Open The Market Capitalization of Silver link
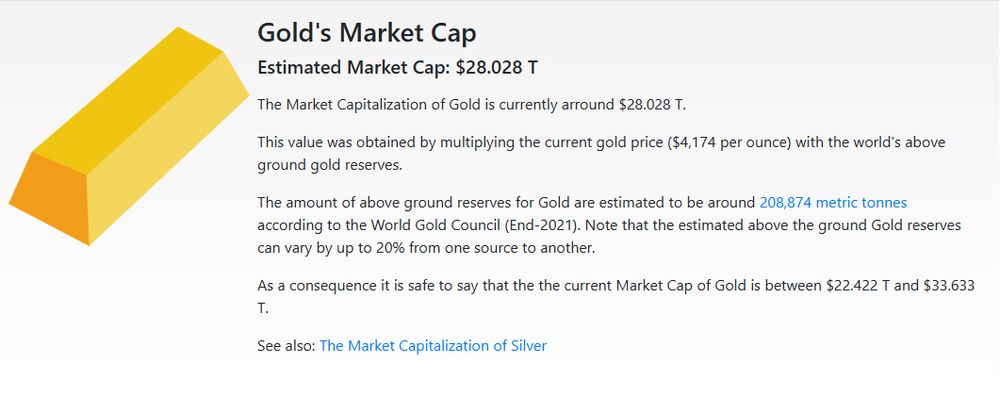Screen dimensions: 1000x415 tap(433, 346)
